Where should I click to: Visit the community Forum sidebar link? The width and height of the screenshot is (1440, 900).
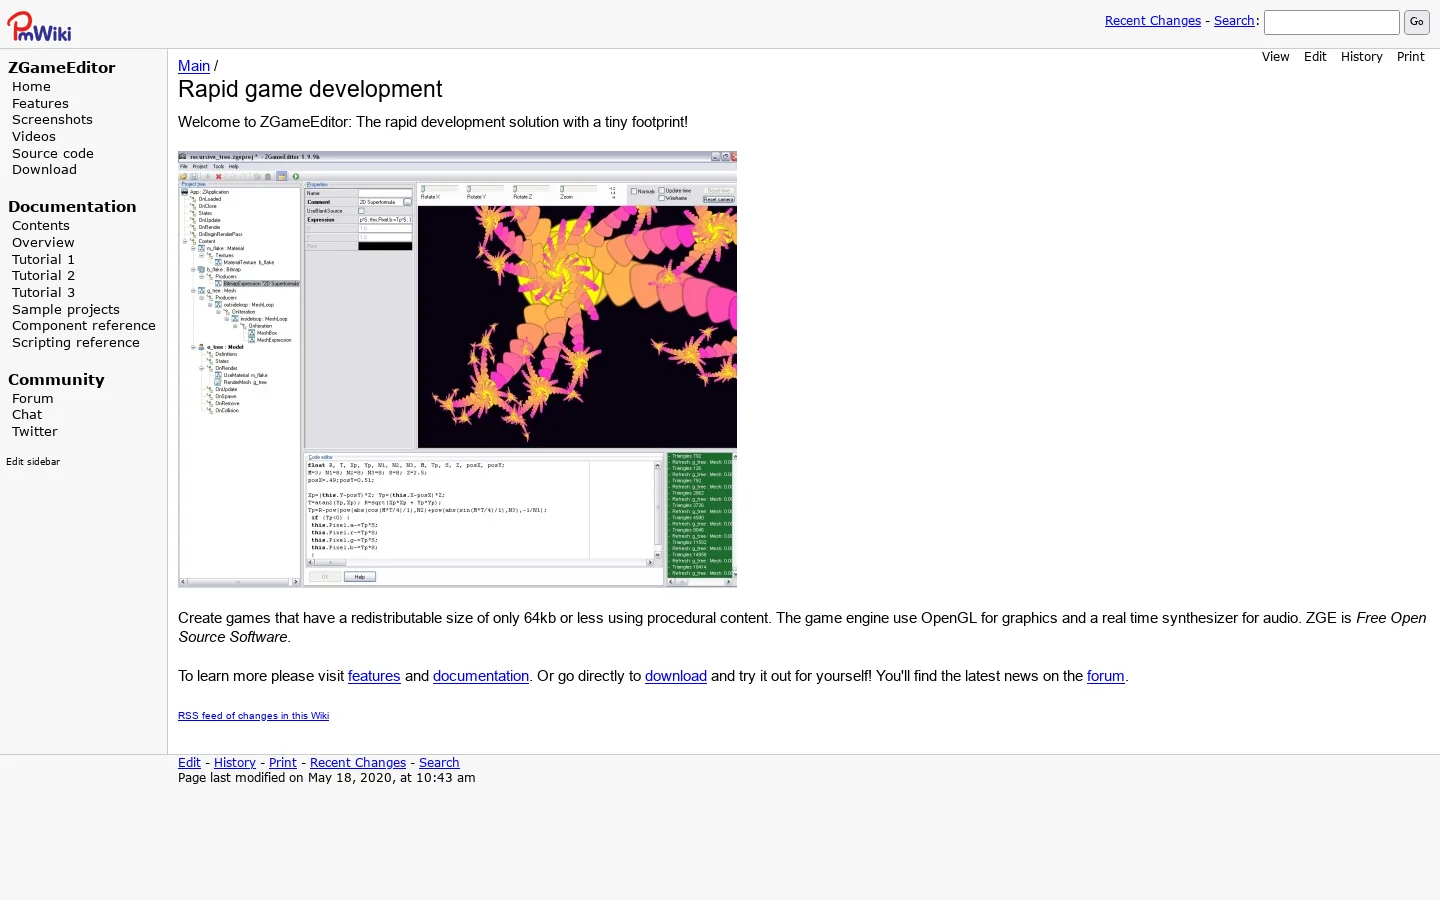pyautogui.click(x=33, y=399)
